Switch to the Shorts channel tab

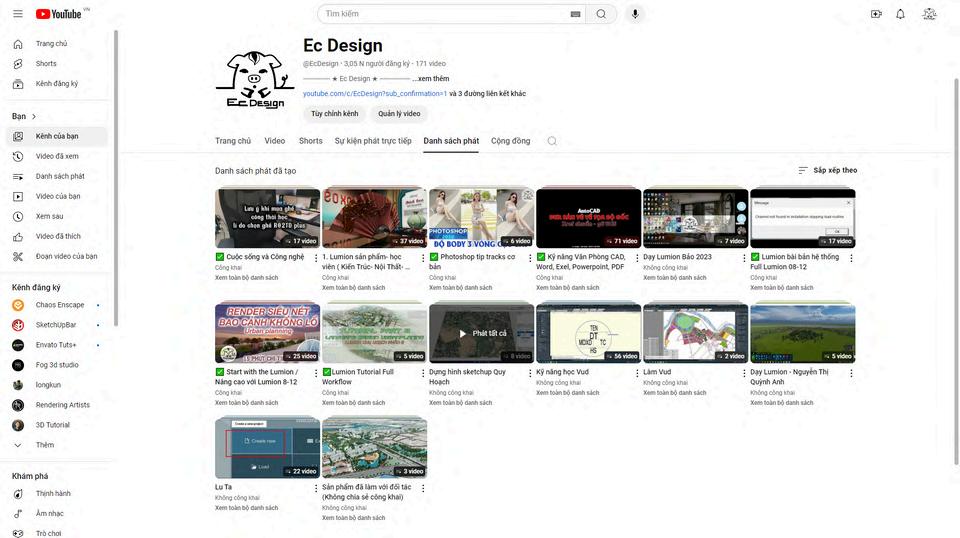point(310,141)
